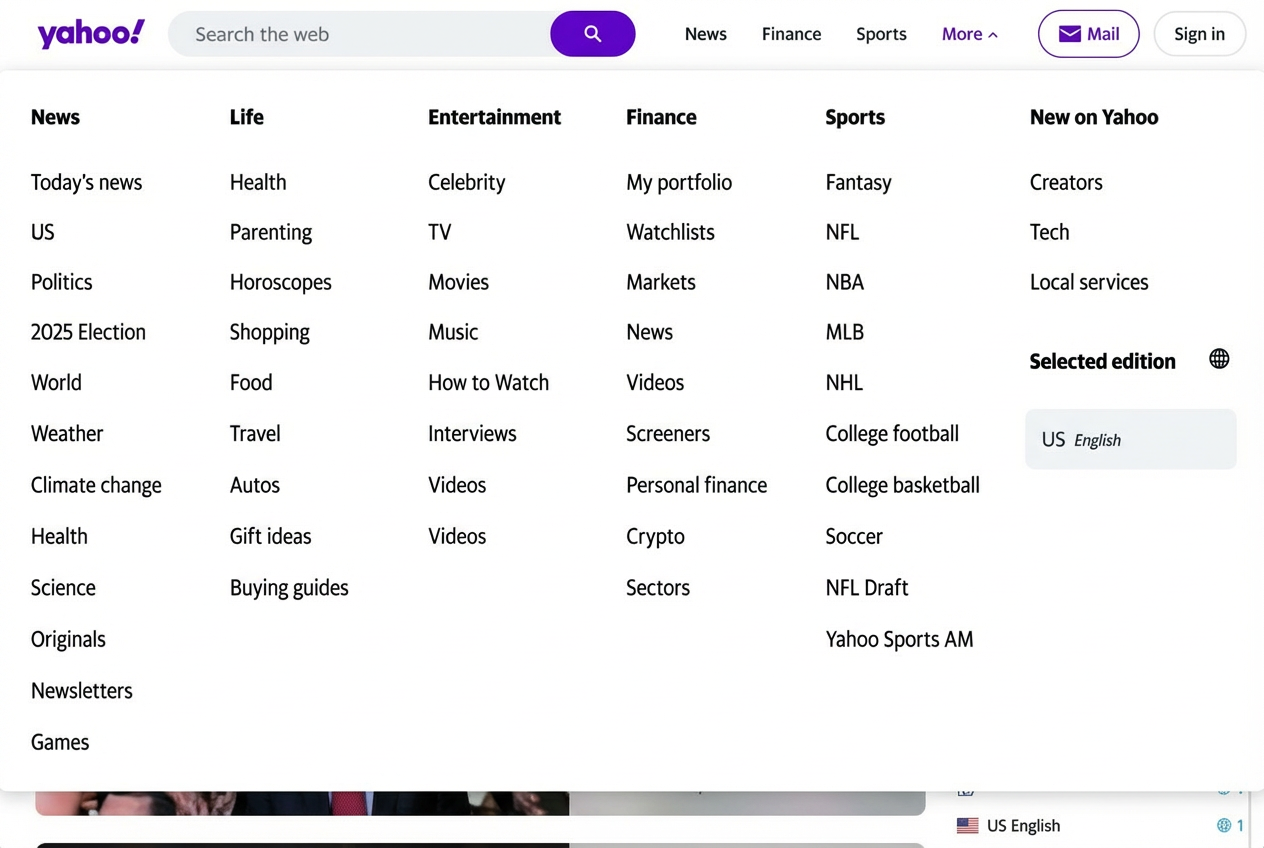Open the Interviews link

(472, 433)
